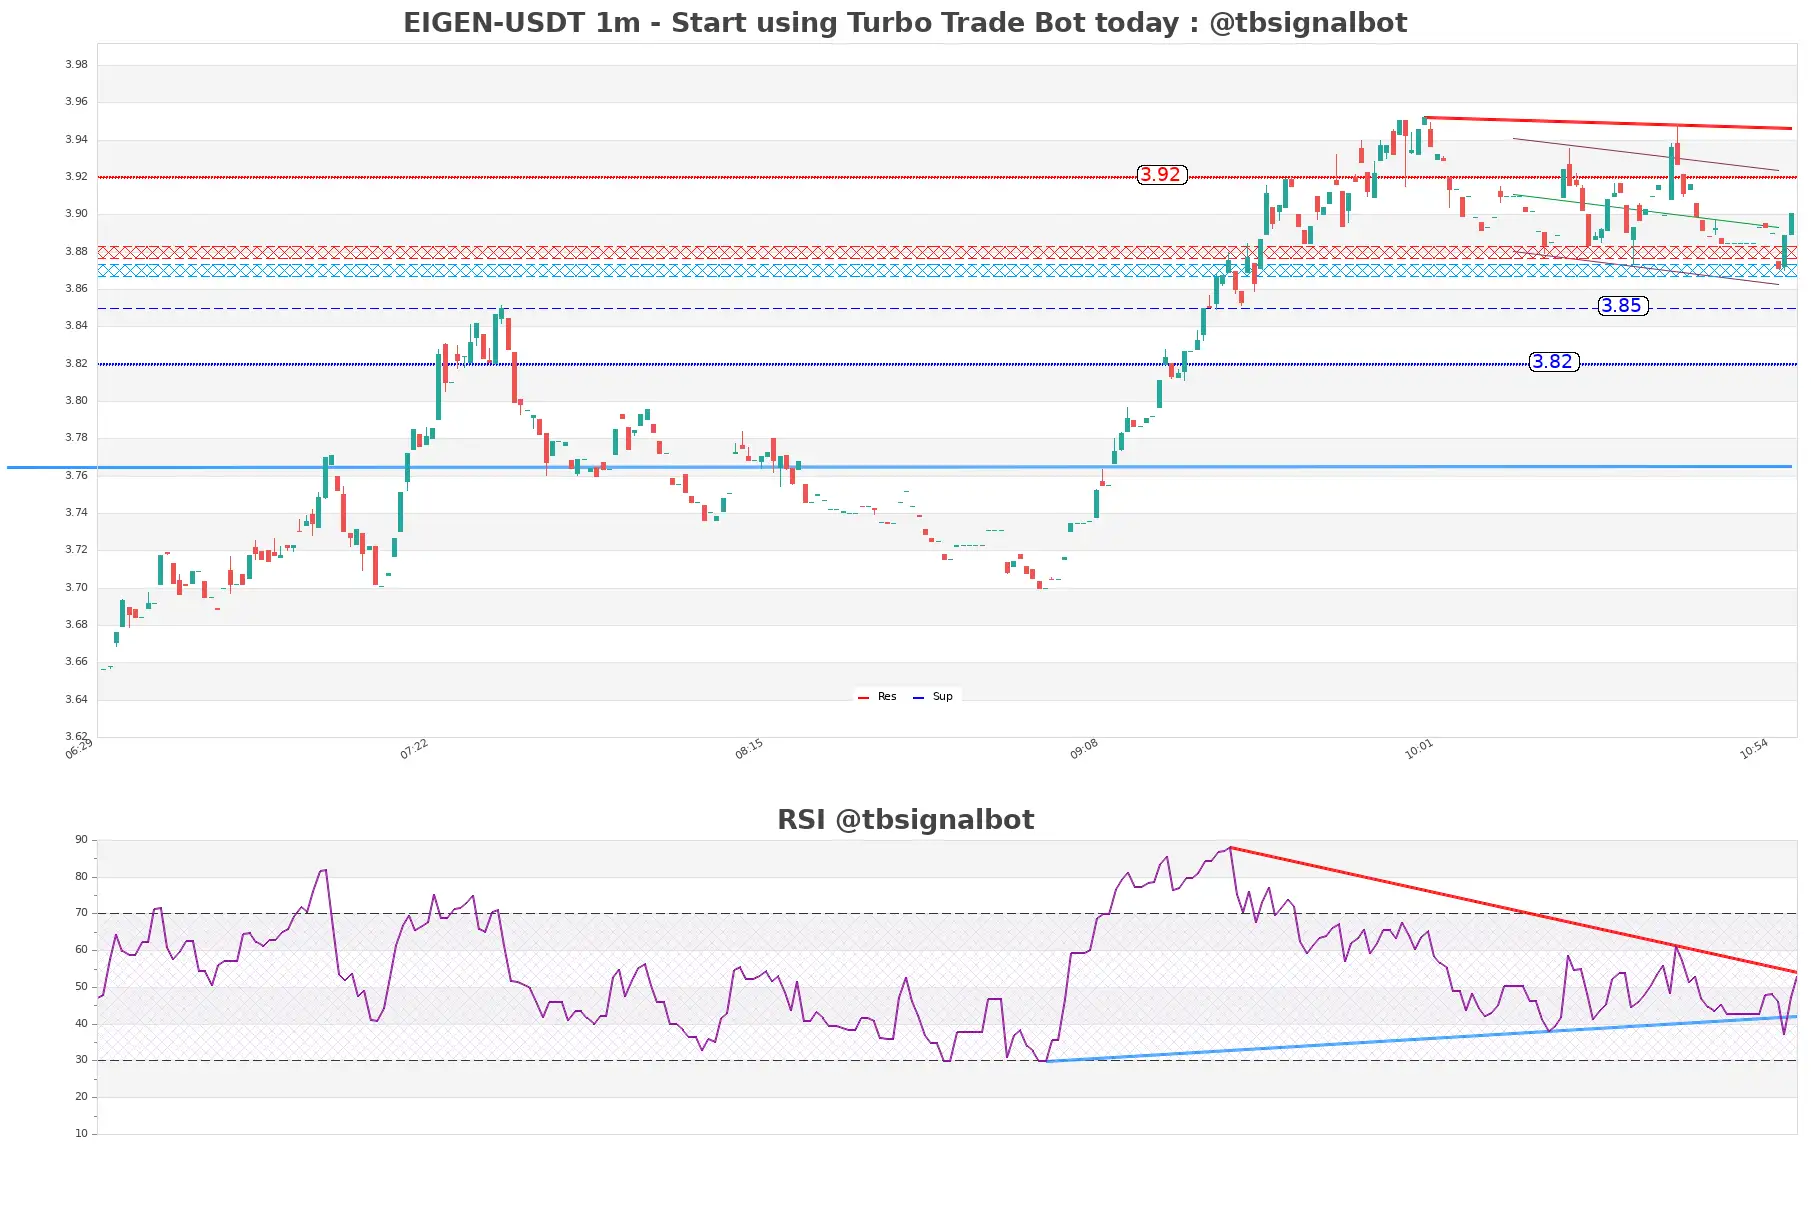Screen dimensions: 1811x1208
Task: Click the 3.70 price axis label
Action: point(76,588)
